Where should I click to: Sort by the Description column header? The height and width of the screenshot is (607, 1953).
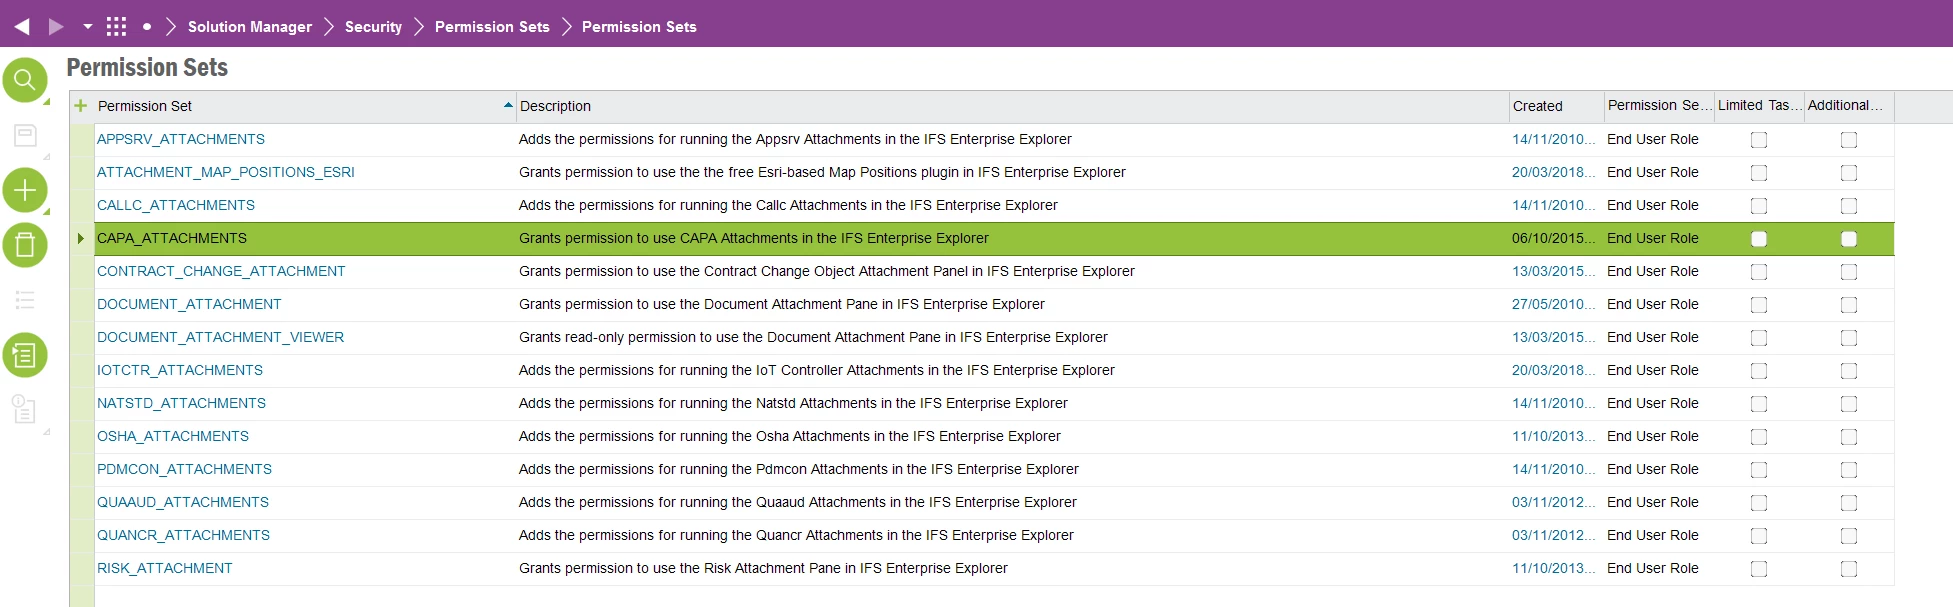pos(555,106)
